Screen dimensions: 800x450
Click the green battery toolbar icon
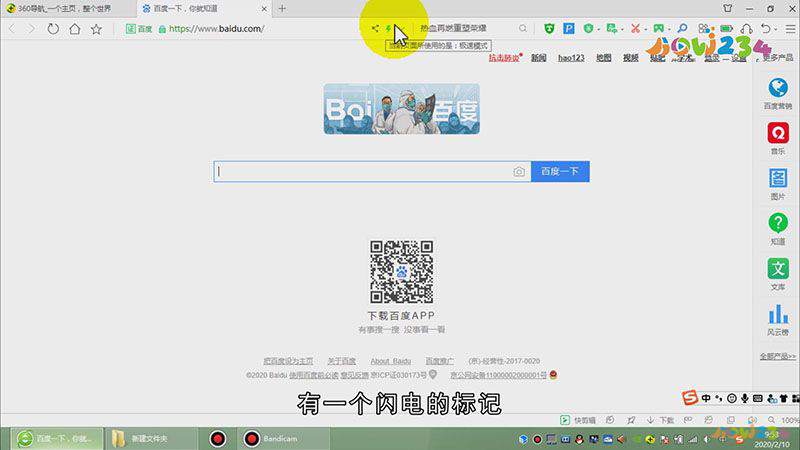[x=726, y=29]
